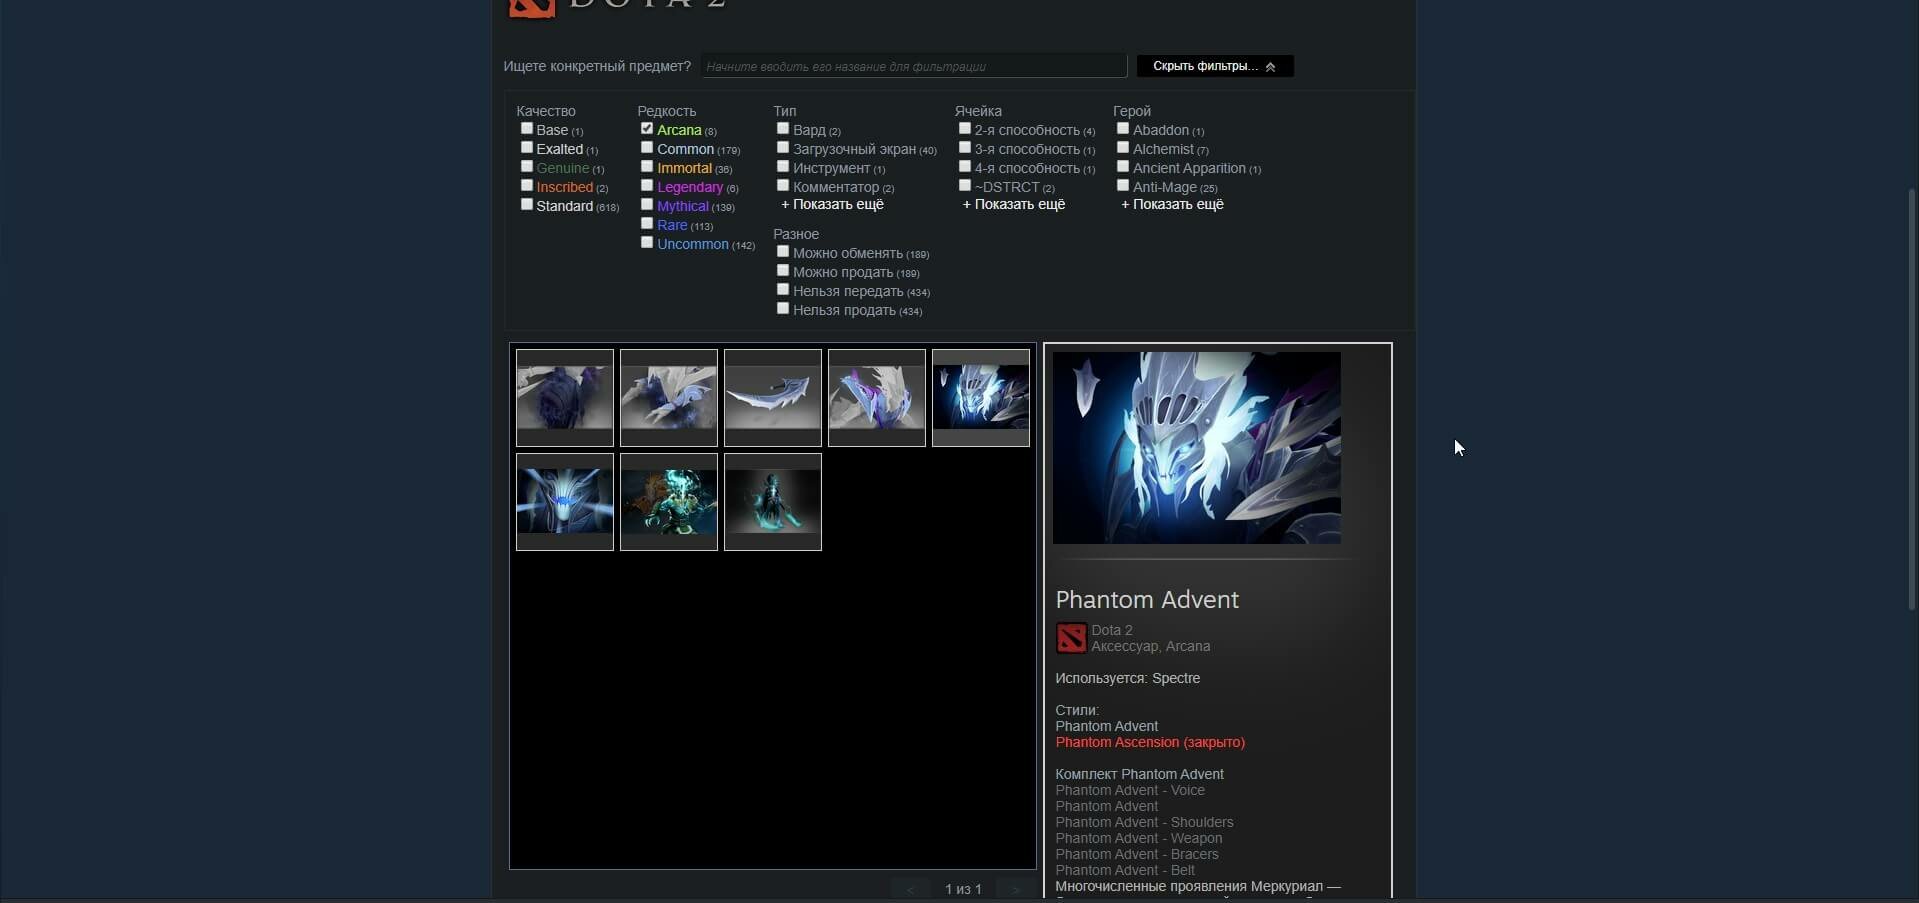Toggle the Base quality checkbox
This screenshot has height=903, width=1919.
527,129
